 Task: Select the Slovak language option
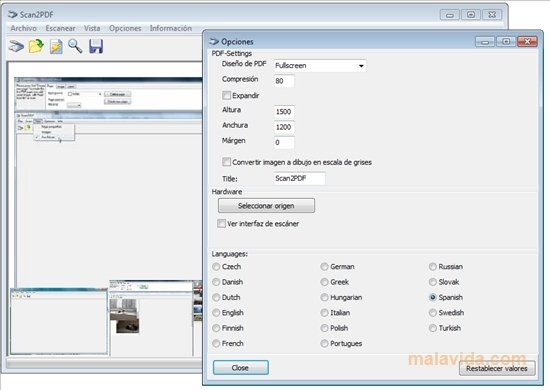(433, 282)
